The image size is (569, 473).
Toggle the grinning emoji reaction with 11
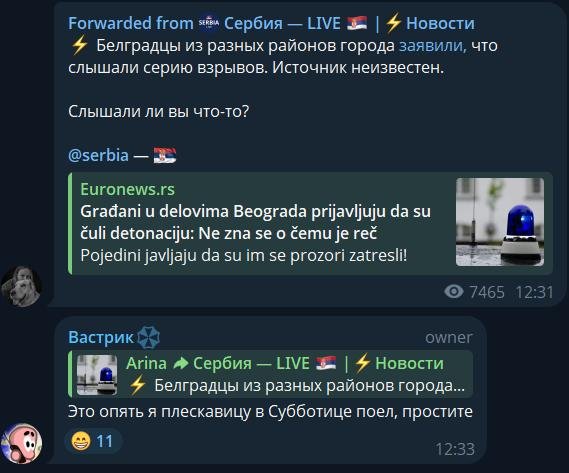coord(93,441)
